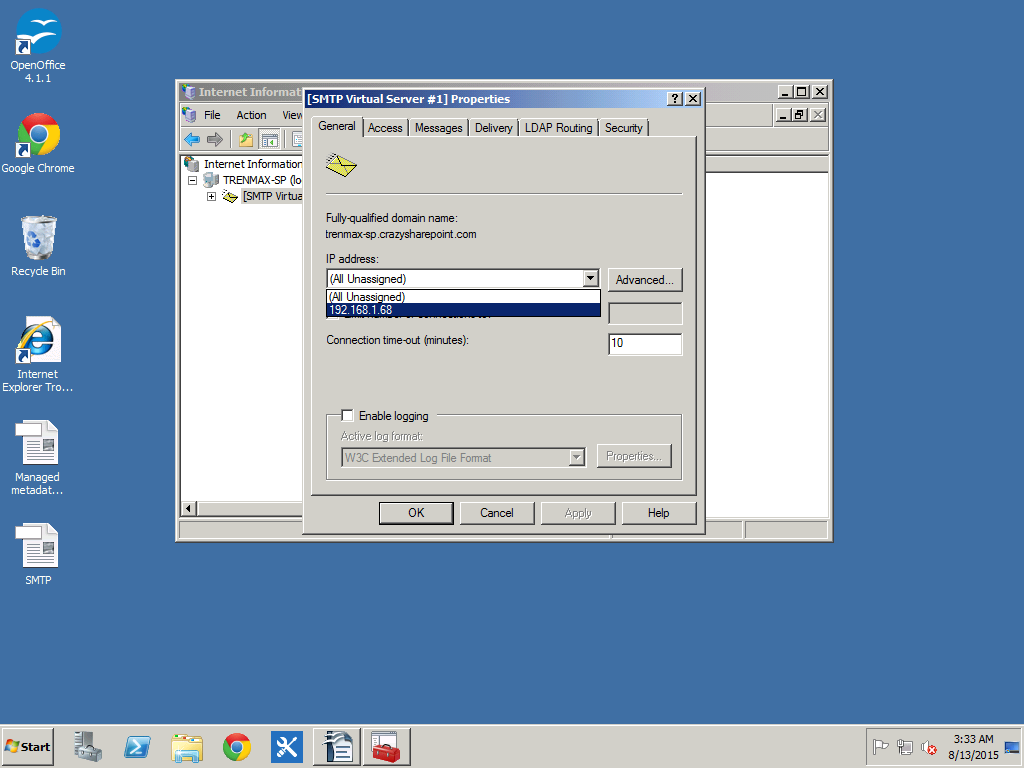
Task: Open Internet Explorer Troubleshooting desktop shortcut
Action: pos(38,355)
